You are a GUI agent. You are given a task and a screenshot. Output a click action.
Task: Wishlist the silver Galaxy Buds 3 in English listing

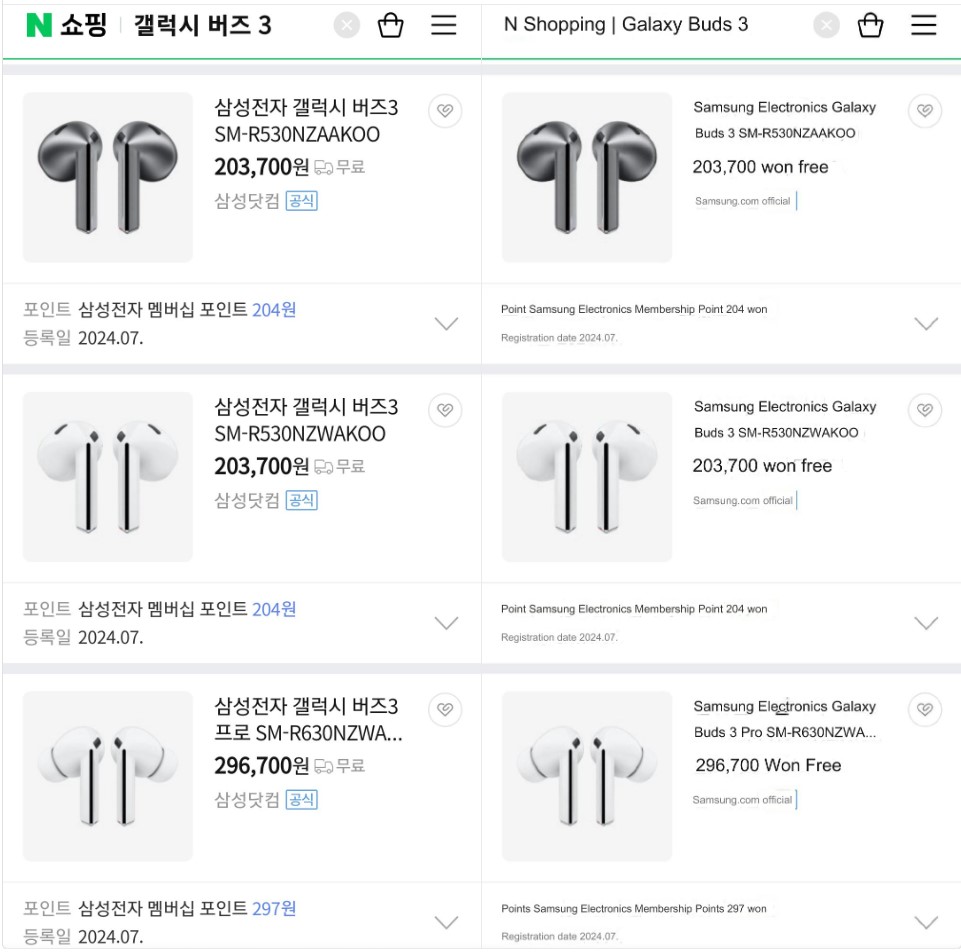coord(925,112)
